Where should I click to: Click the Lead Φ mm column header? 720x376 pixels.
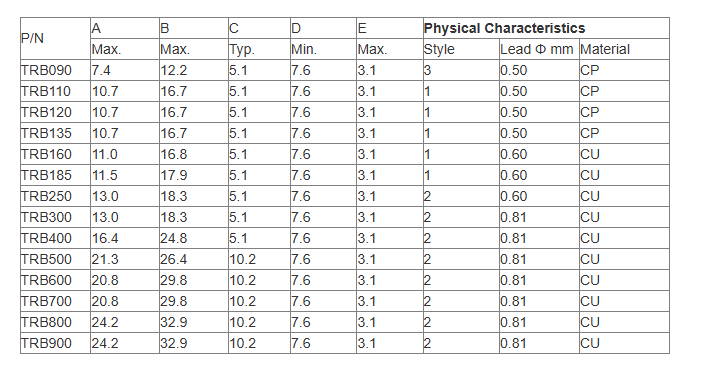tap(539, 49)
